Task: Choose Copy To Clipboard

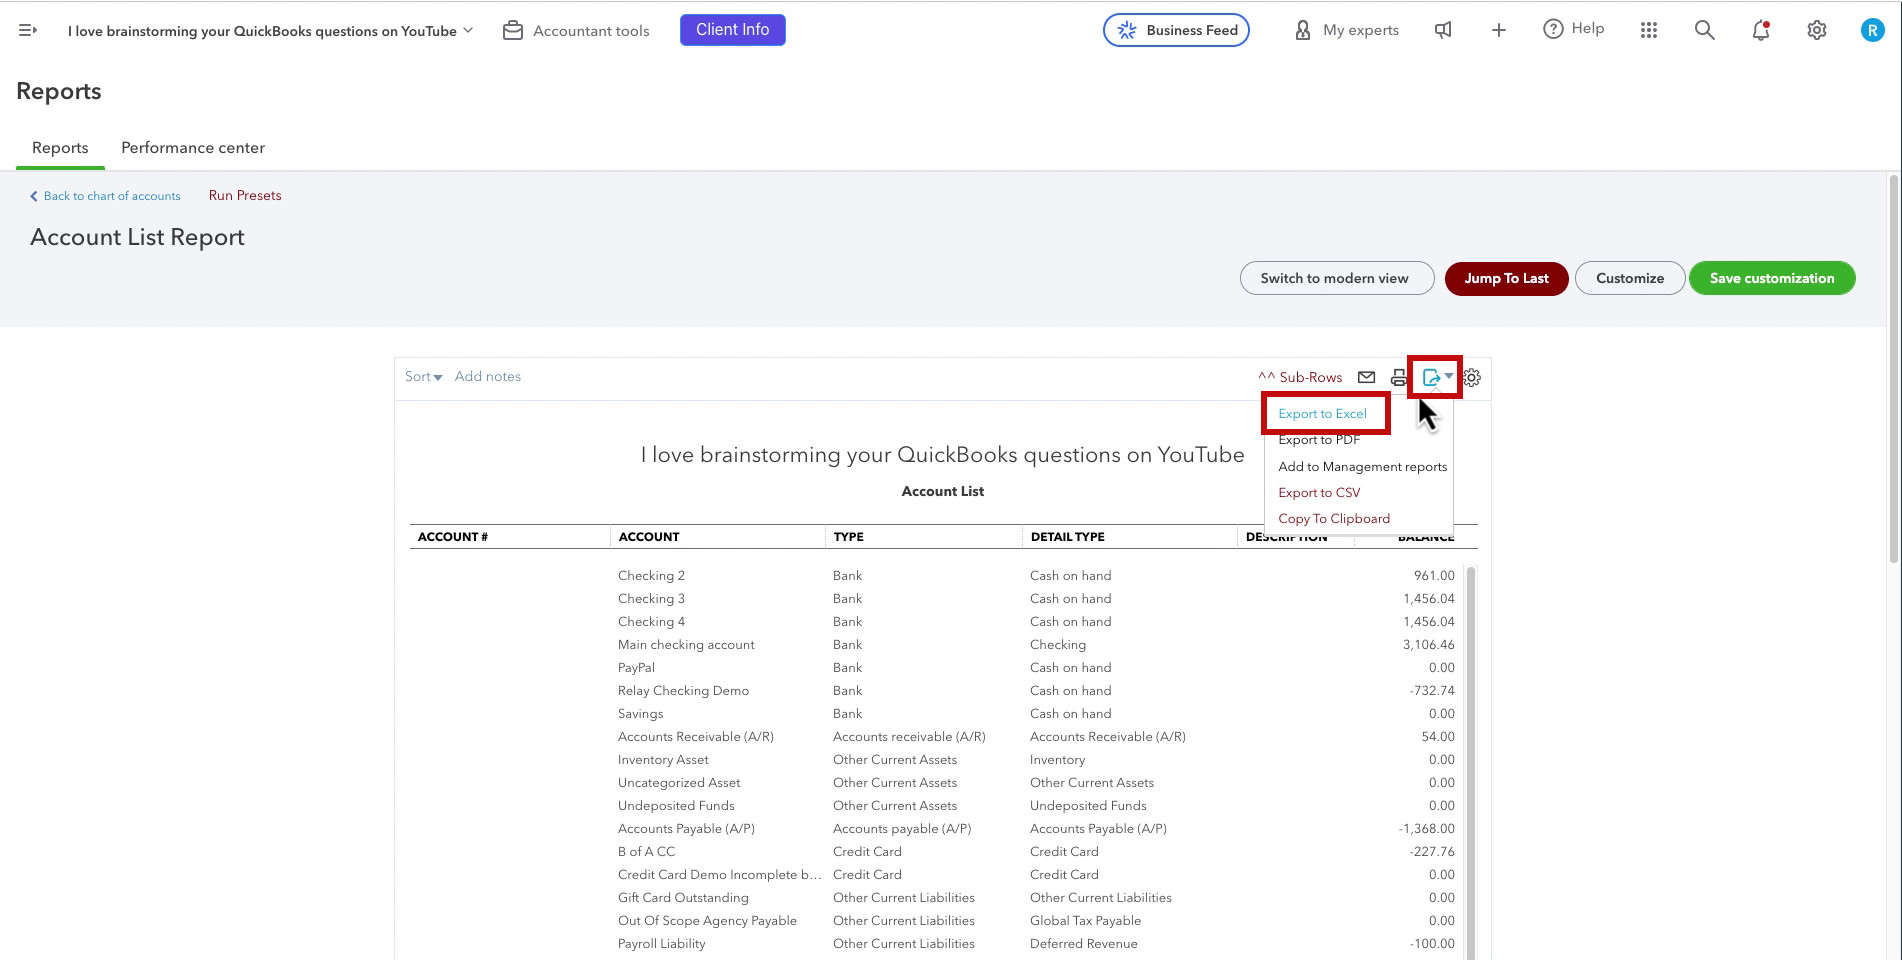Action: 1334,518
